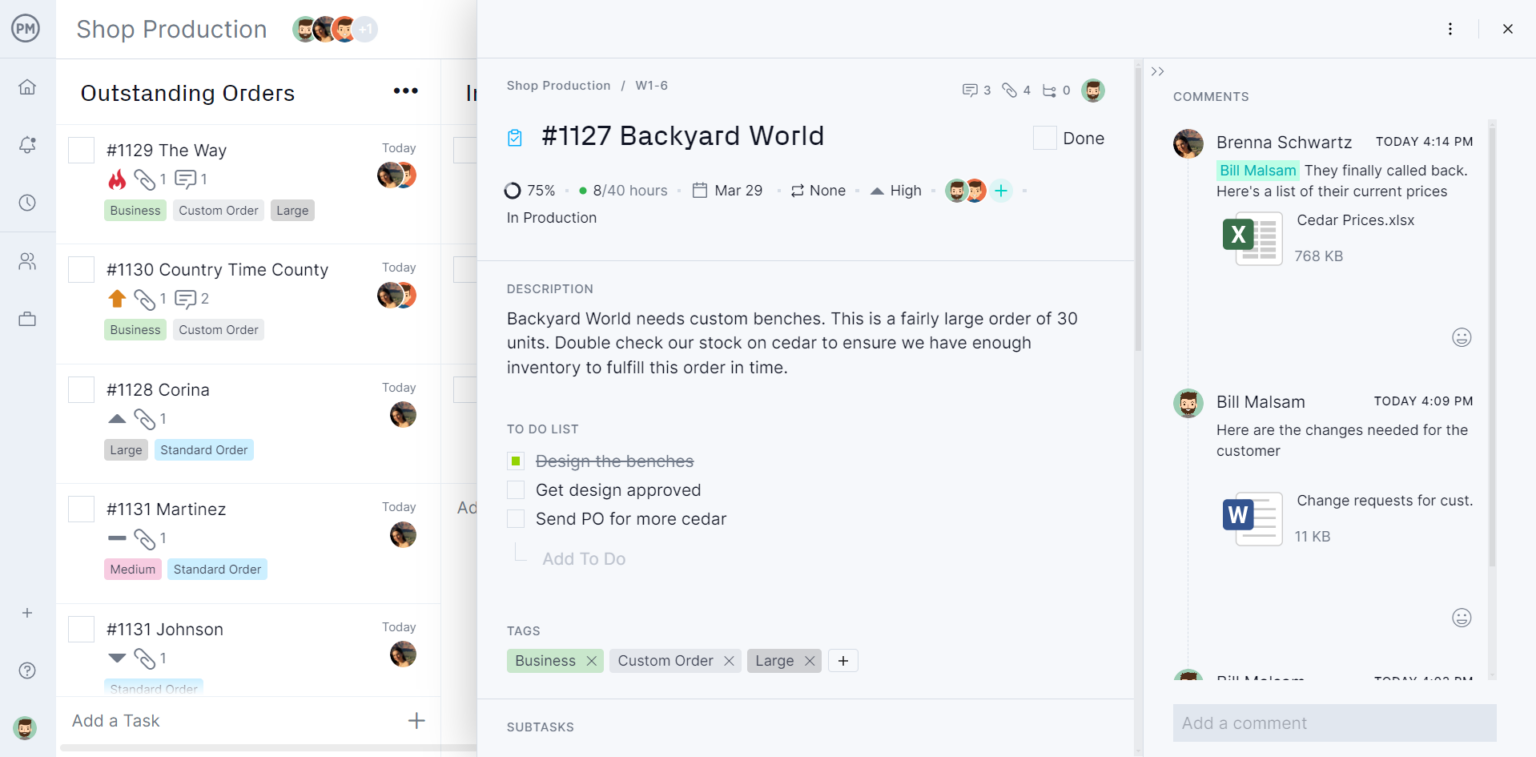Check the 'Get design approved' to-do
The width and height of the screenshot is (1536, 757).
(516, 490)
